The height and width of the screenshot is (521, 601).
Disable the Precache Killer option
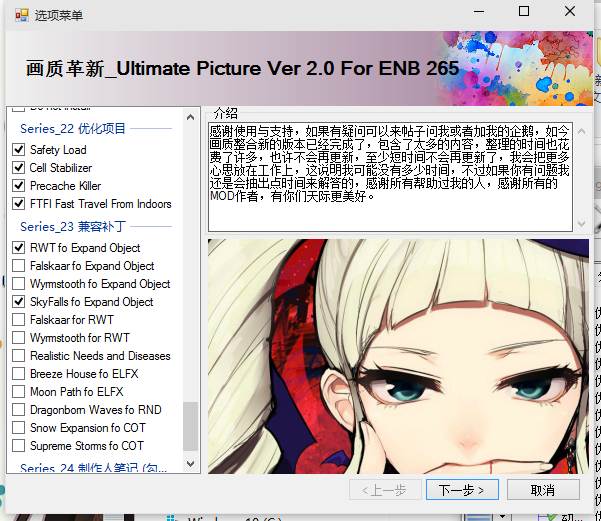point(18,186)
